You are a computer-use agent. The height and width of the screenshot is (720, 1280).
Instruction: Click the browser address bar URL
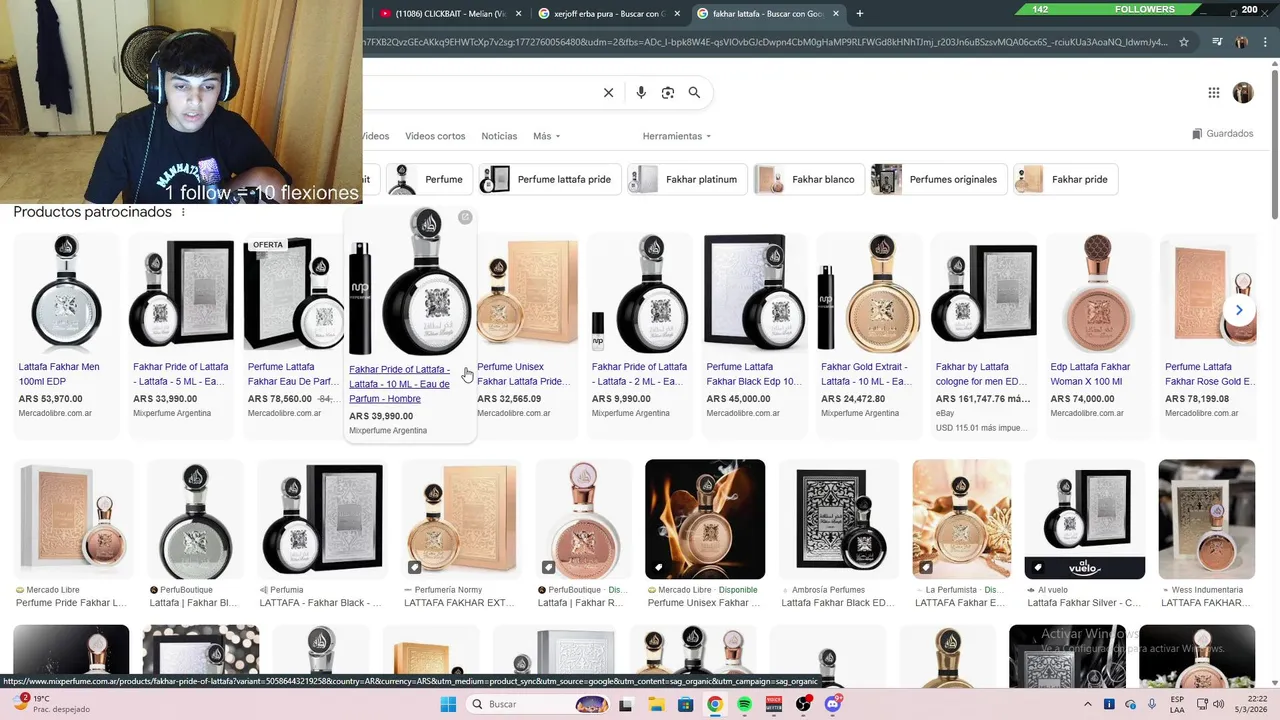tap(765, 42)
